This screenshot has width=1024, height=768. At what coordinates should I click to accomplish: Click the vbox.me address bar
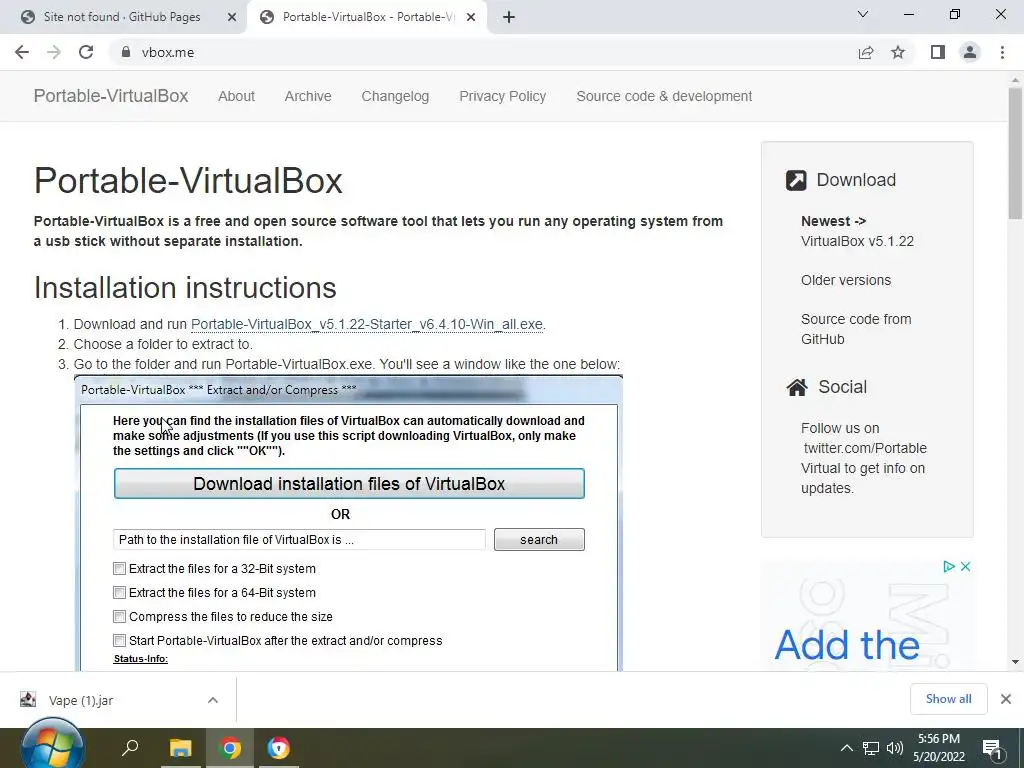[x=483, y=52]
